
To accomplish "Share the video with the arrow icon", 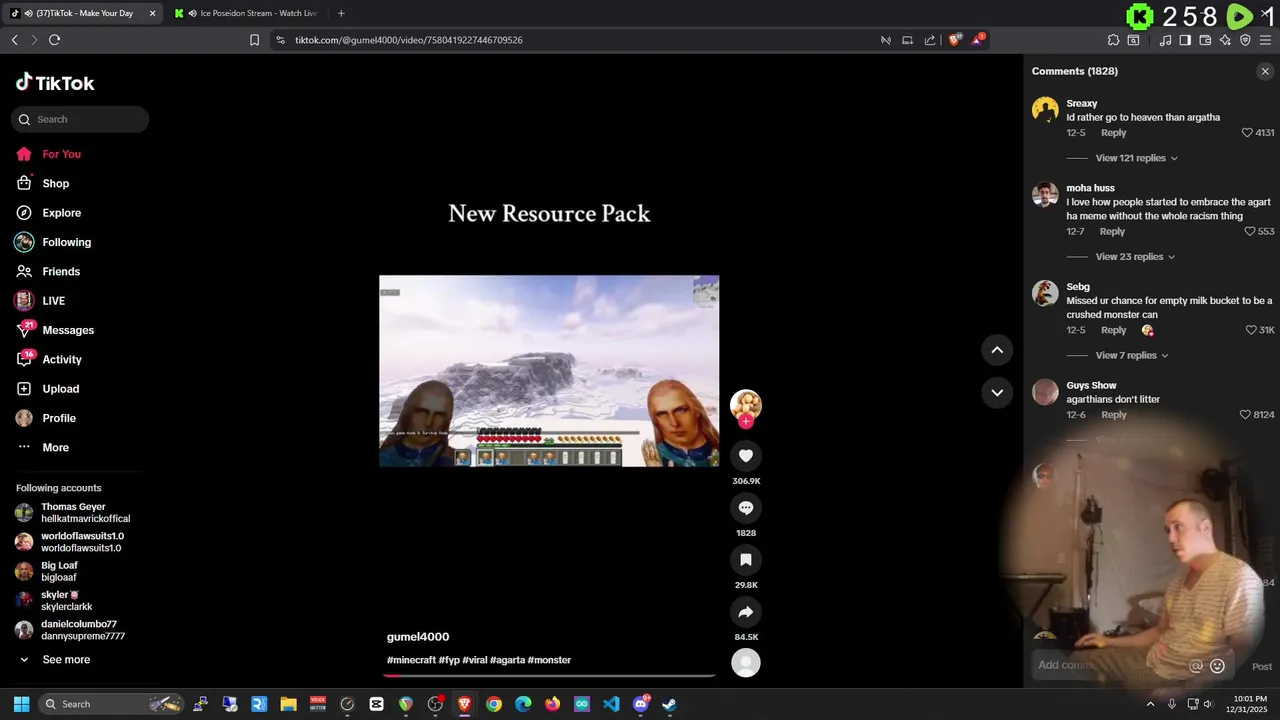I will coord(745,612).
